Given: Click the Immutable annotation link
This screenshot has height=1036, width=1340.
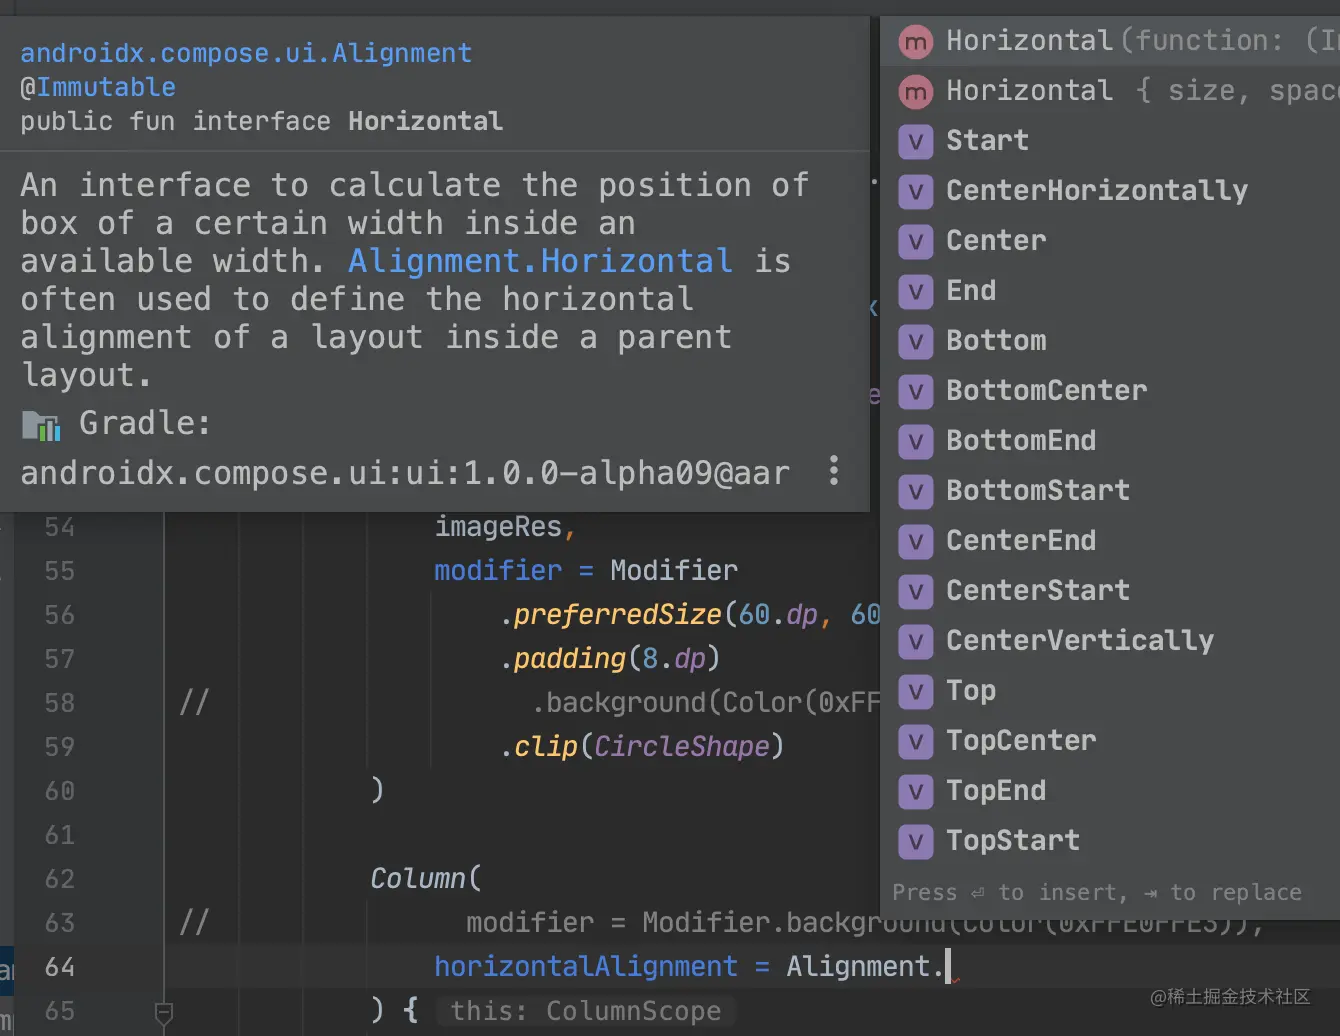Looking at the screenshot, I should [x=106, y=88].
